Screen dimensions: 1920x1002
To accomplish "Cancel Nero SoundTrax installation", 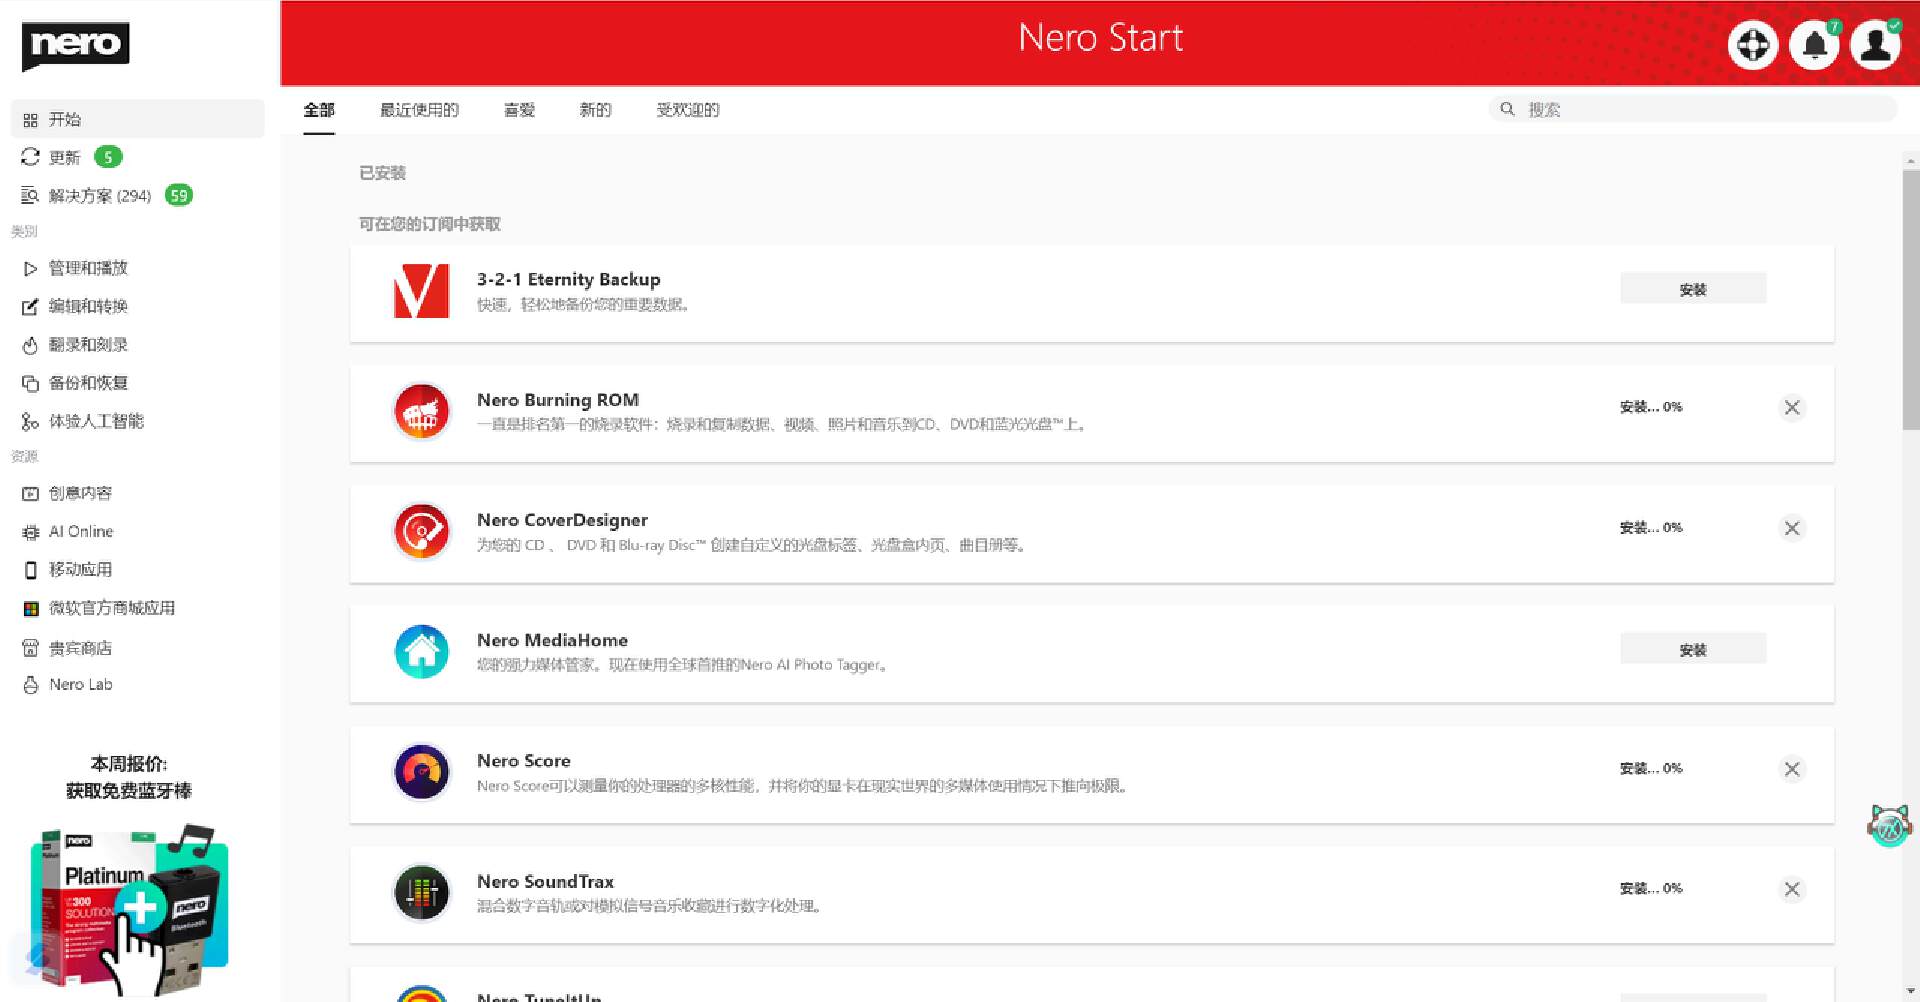I will click(1792, 889).
